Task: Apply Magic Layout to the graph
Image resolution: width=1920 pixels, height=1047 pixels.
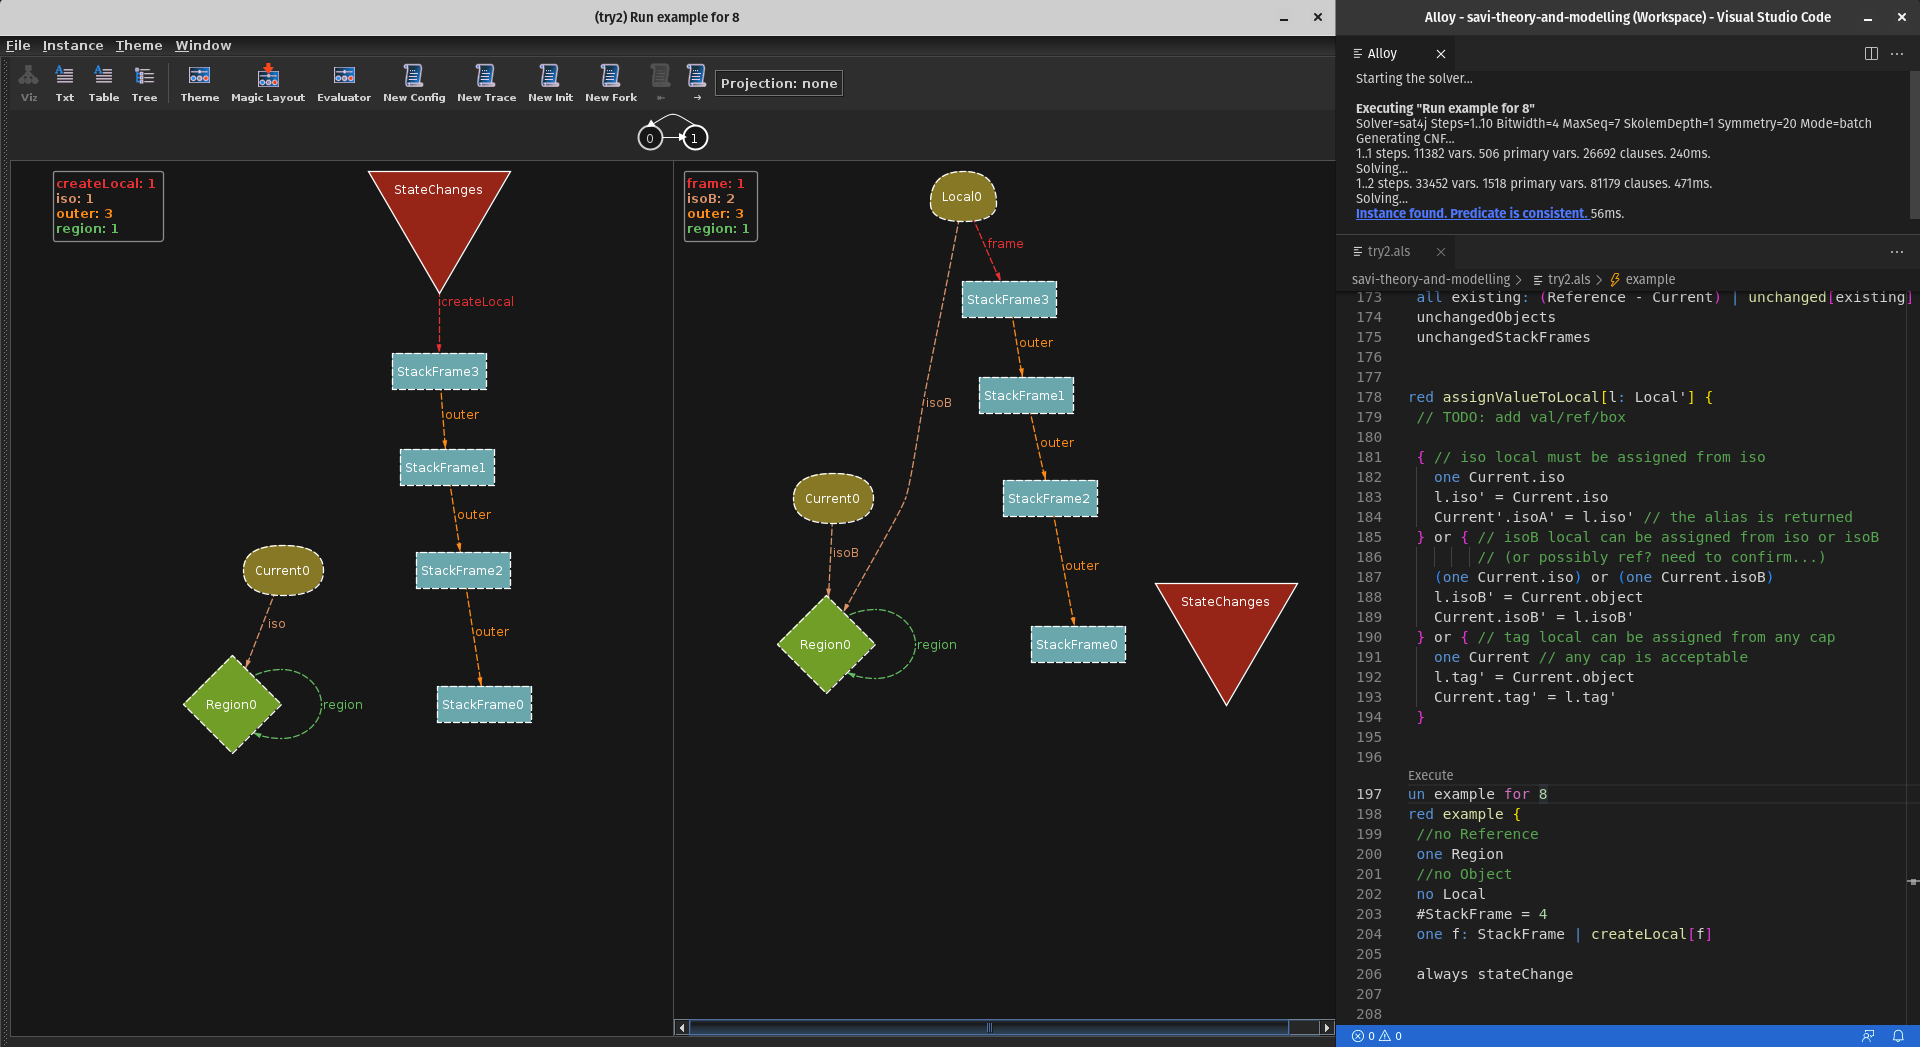Action: click(267, 83)
